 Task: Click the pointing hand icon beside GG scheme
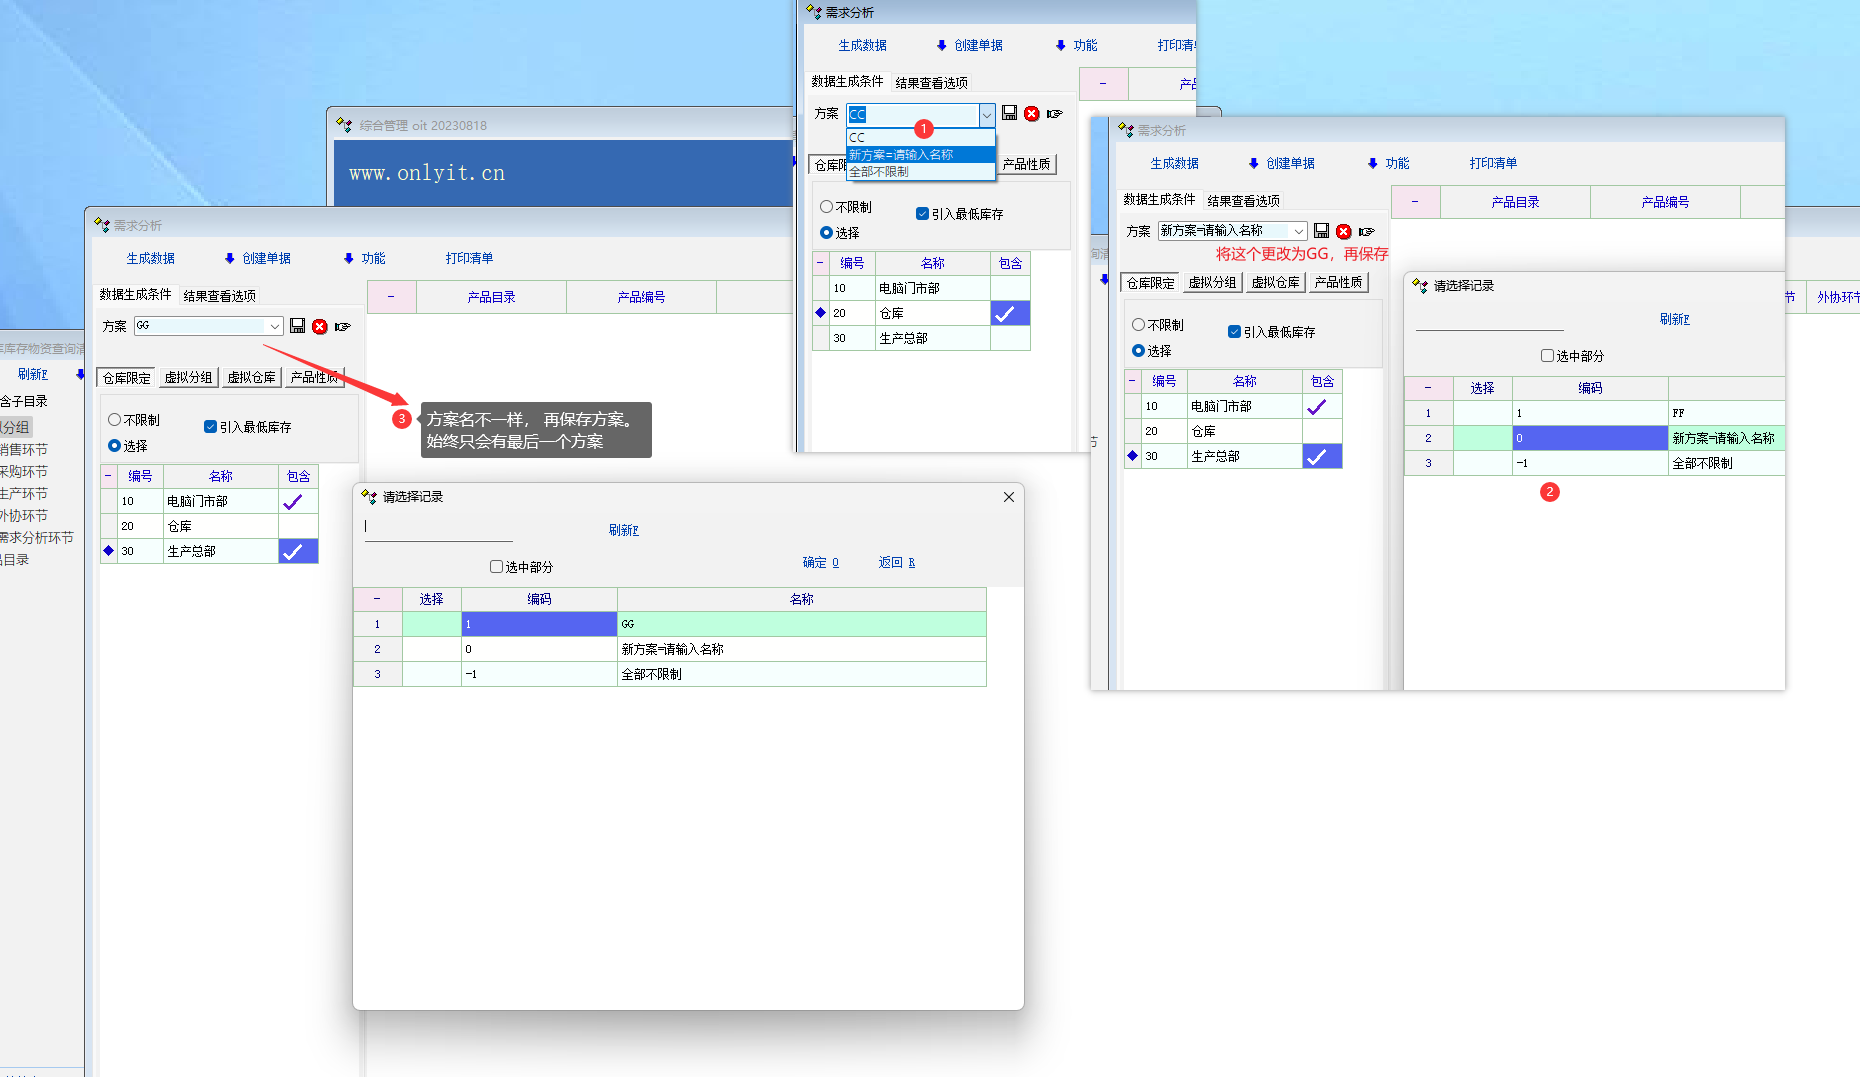(343, 326)
